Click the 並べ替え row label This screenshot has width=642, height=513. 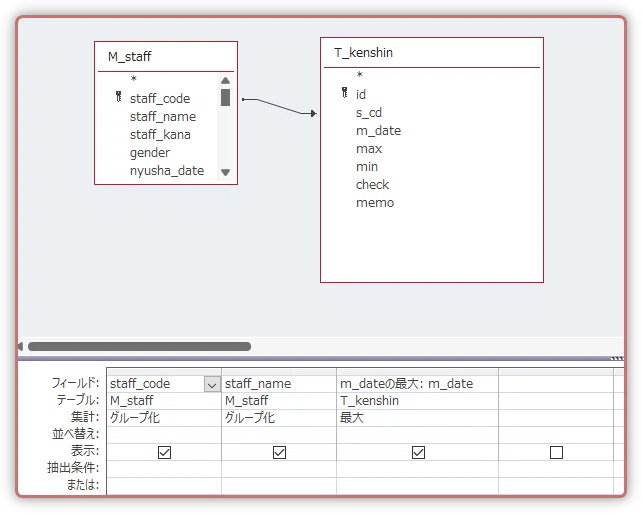[76, 434]
